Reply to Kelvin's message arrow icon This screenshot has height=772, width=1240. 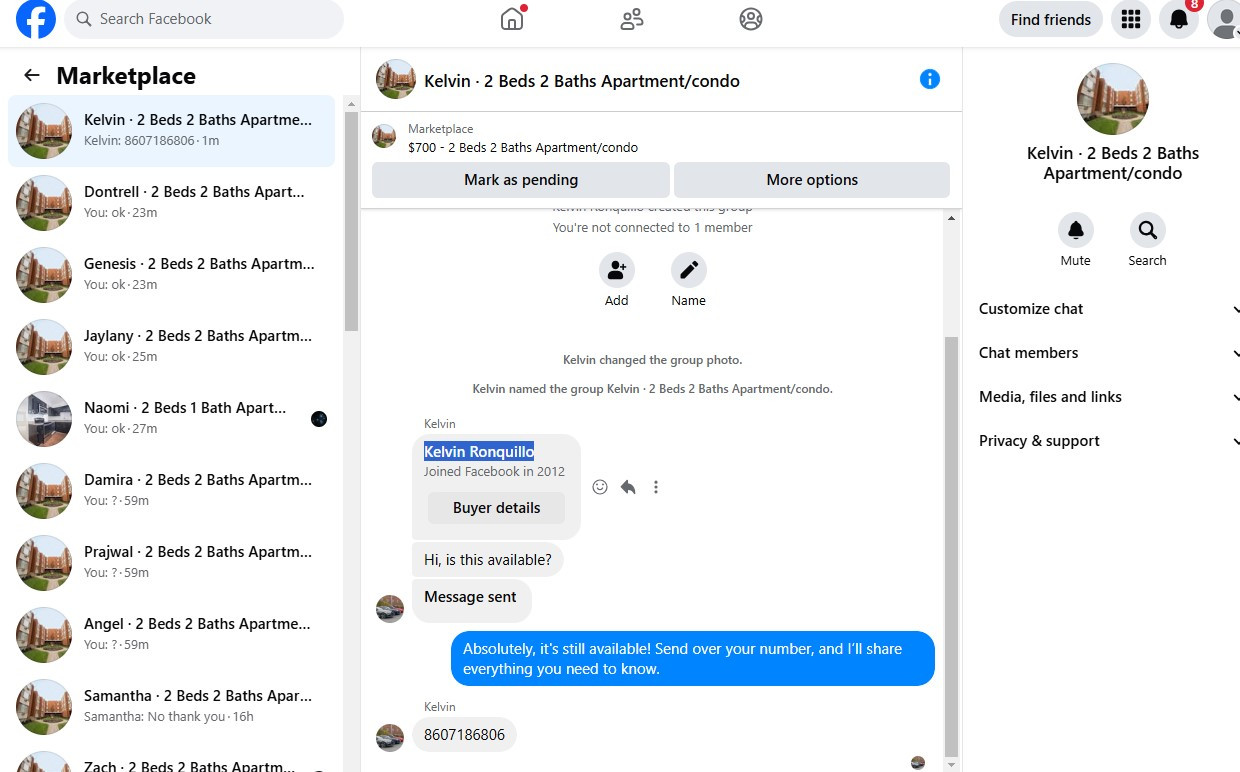[628, 487]
